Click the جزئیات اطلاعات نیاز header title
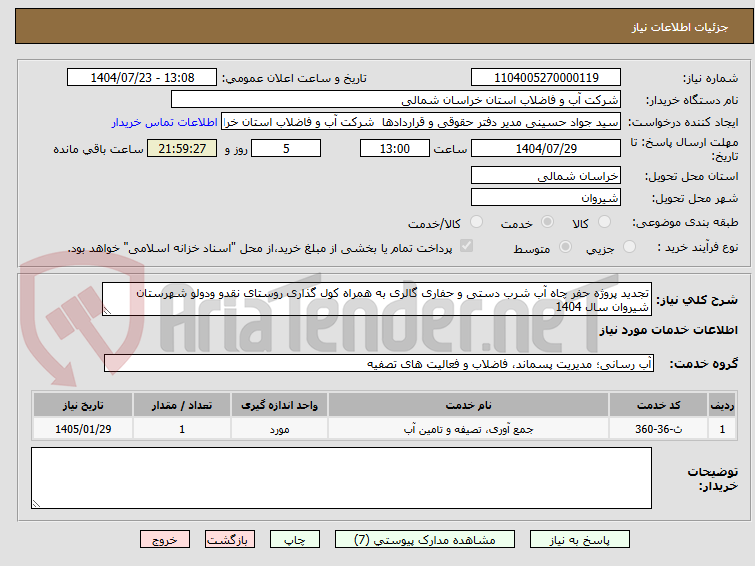This screenshot has height=566, width=755. 680,27
